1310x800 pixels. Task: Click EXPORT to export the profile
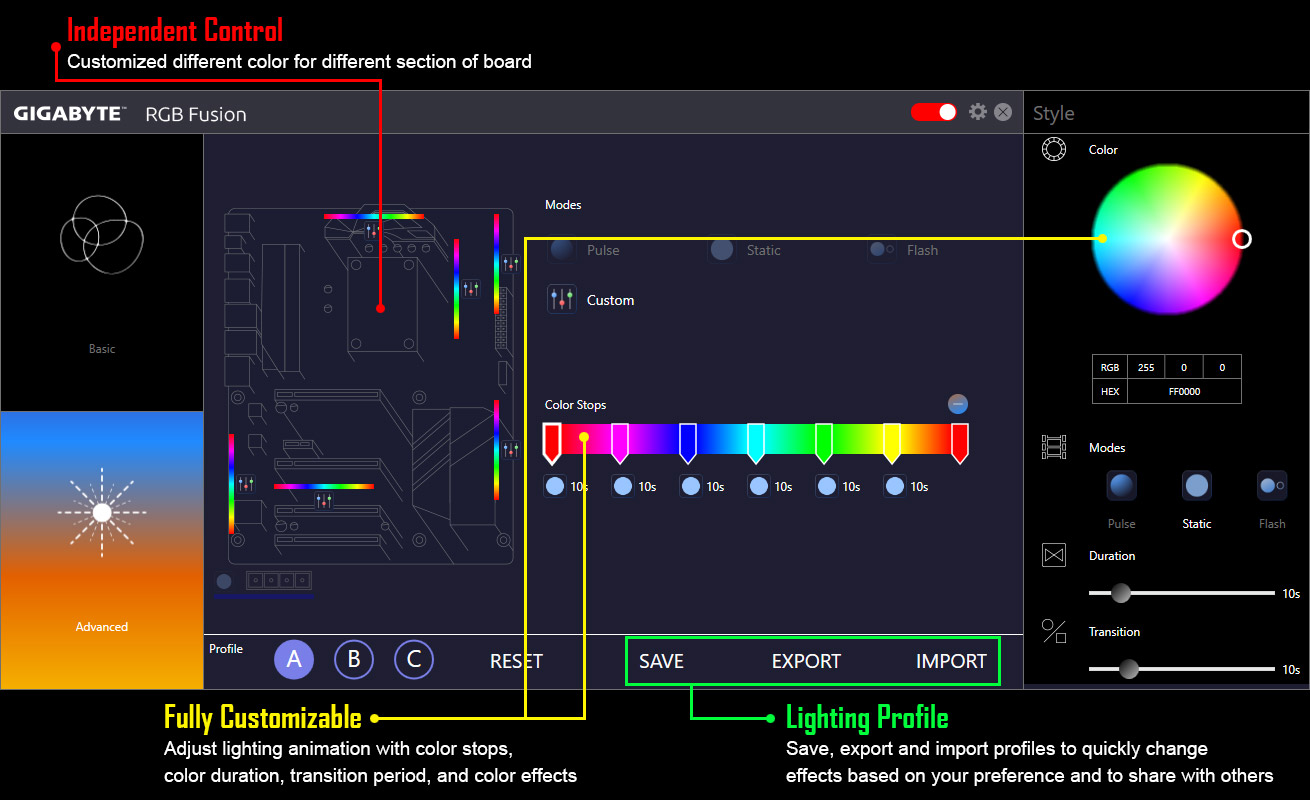tap(806, 661)
